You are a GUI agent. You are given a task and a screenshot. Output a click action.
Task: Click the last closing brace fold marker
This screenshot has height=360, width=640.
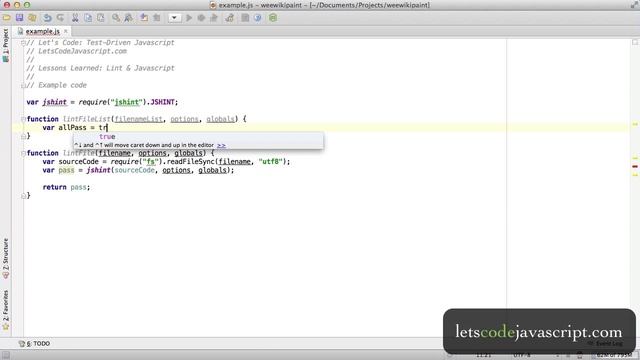tap(23, 196)
